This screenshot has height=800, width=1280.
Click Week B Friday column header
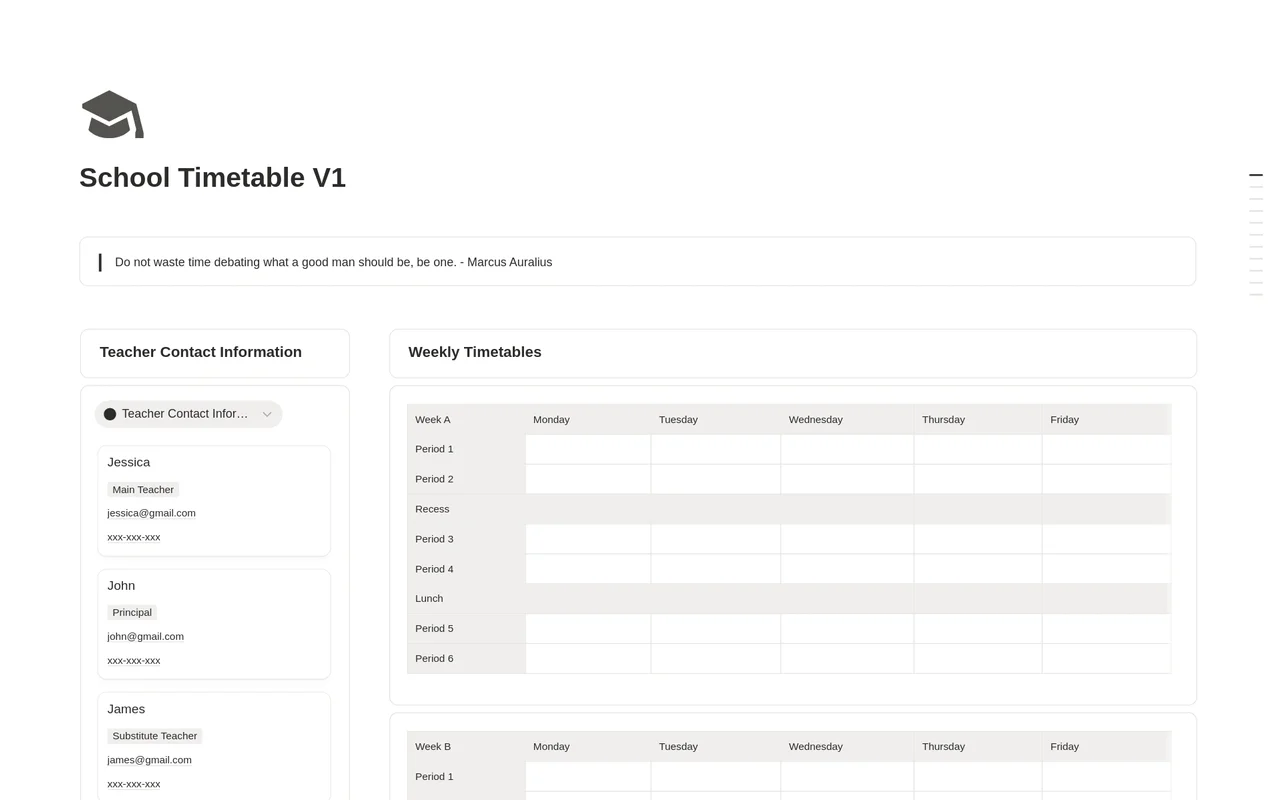coord(1106,746)
